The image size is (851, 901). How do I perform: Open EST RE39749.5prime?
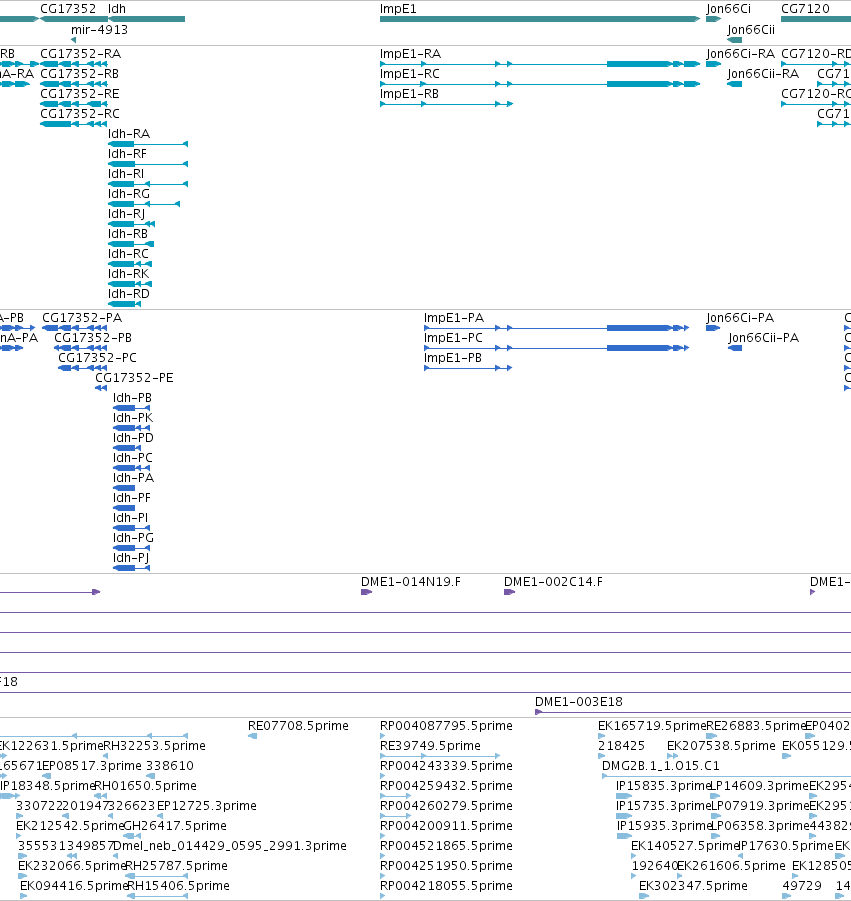coord(430,746)
